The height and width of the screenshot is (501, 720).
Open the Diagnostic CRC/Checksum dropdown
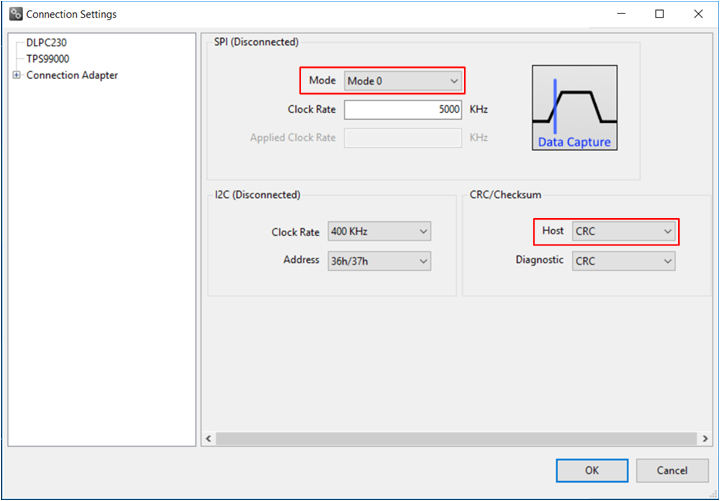[624, 261]
